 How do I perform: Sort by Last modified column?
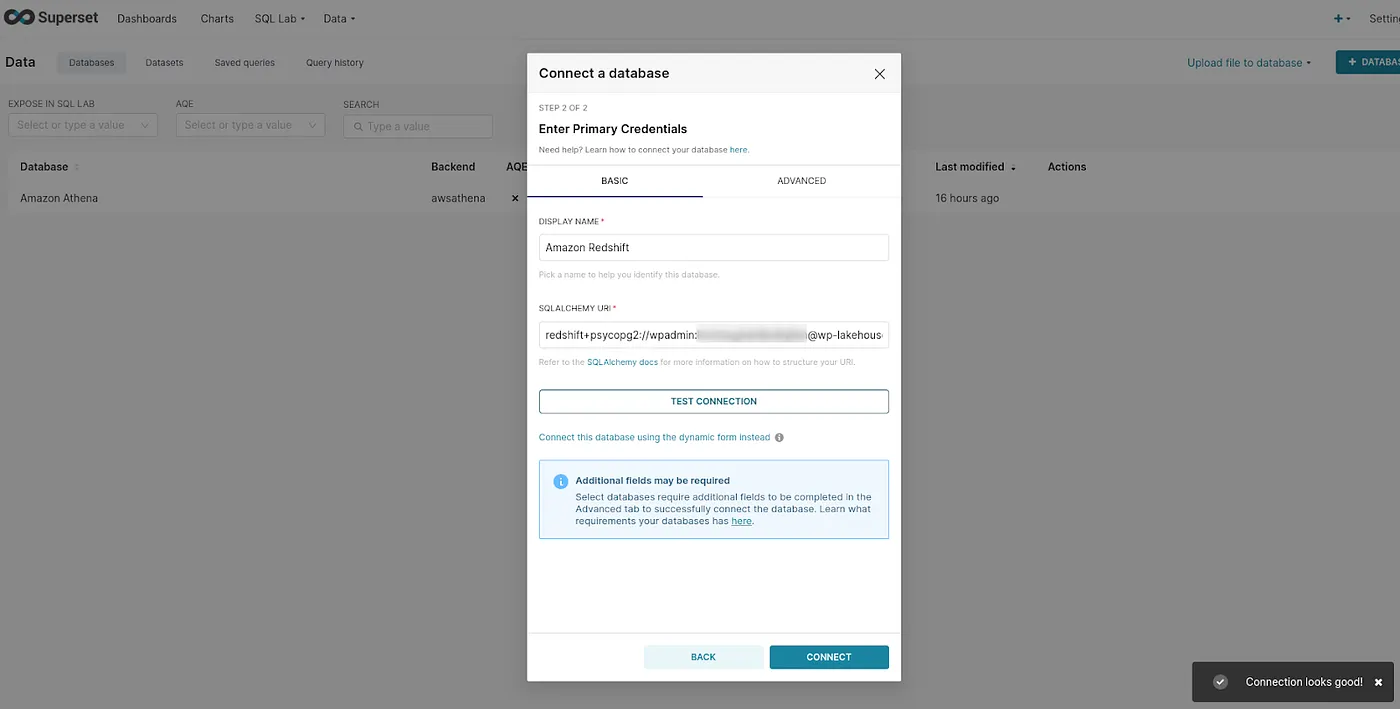[975, 167]
